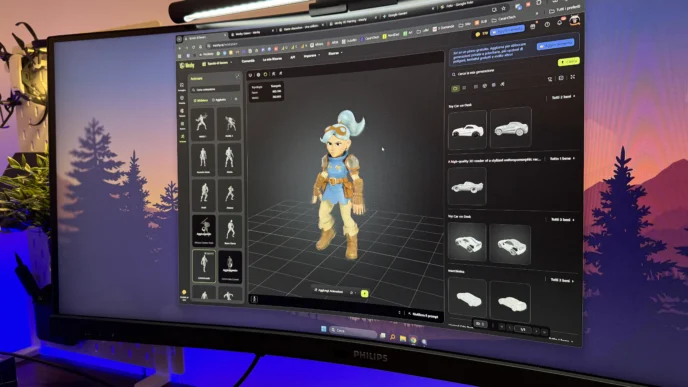688x387 pixels.
Task: Open the Remesh sidebar tool icon
Action: coord(182,125)
